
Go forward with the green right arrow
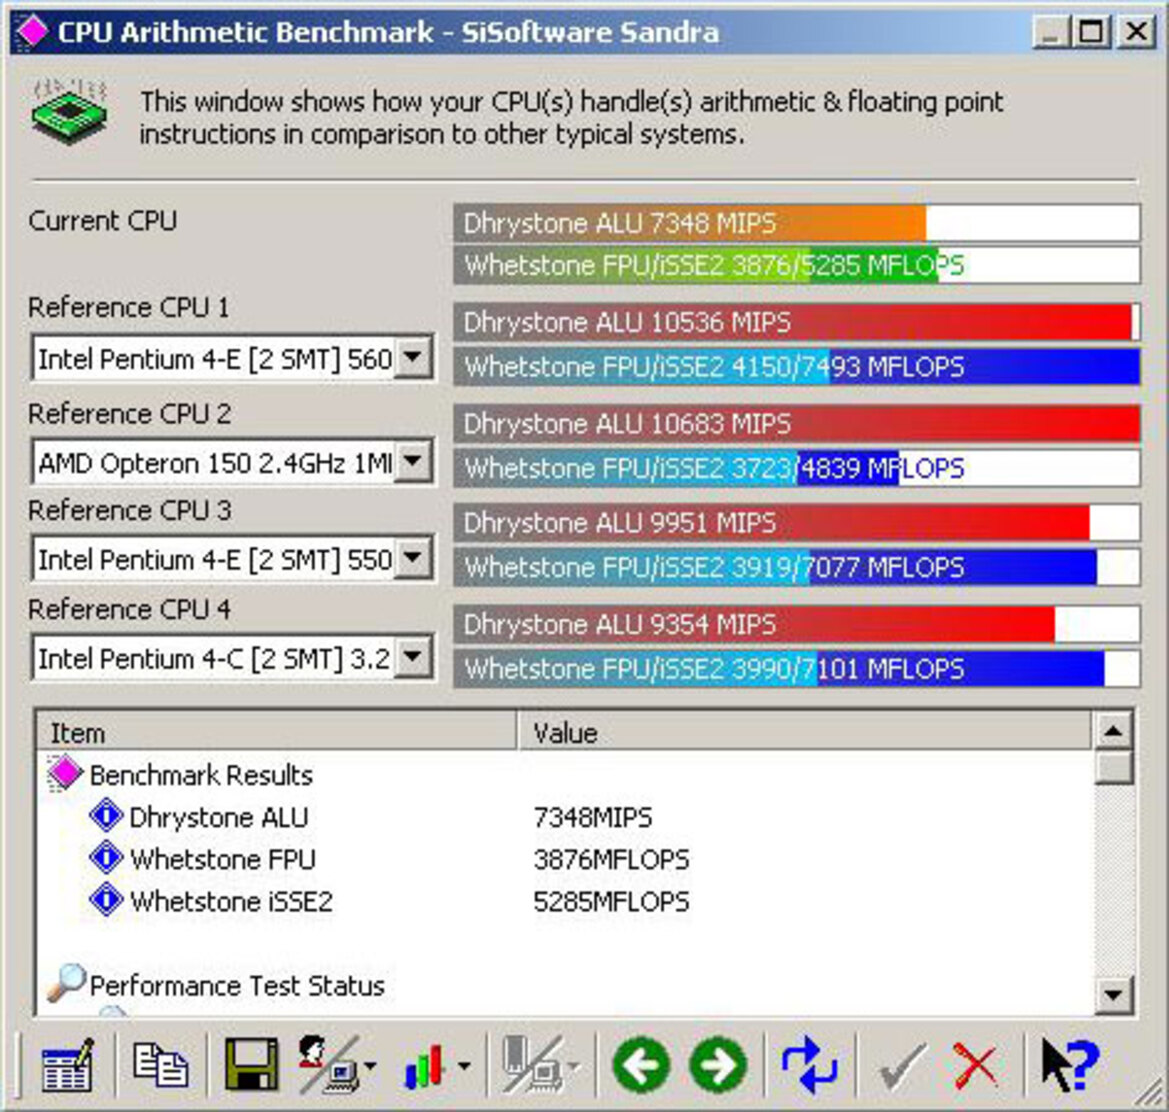[718, 1065]
